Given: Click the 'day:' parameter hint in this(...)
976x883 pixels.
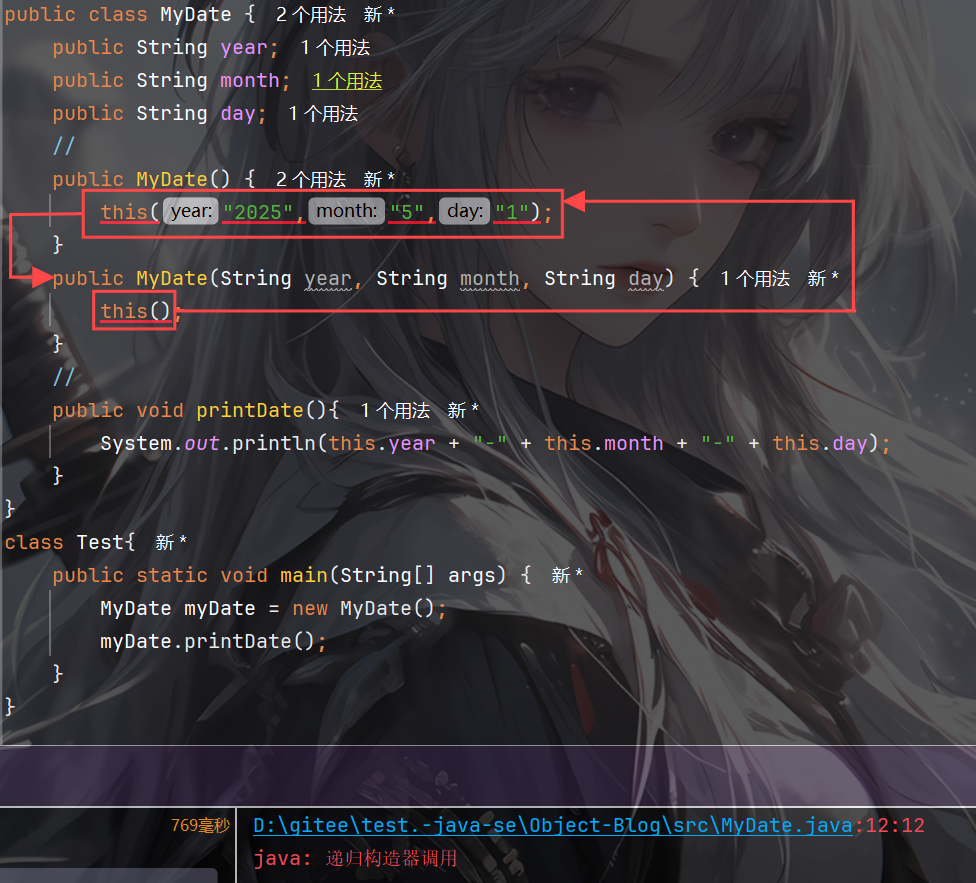Looking at the screenshot, I should pos(464,211).
